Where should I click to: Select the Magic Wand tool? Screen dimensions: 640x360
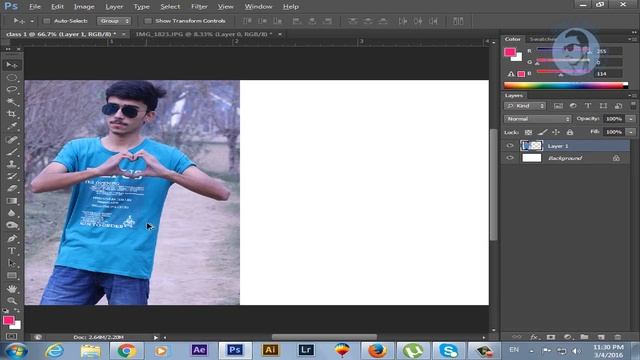[11, 102]
